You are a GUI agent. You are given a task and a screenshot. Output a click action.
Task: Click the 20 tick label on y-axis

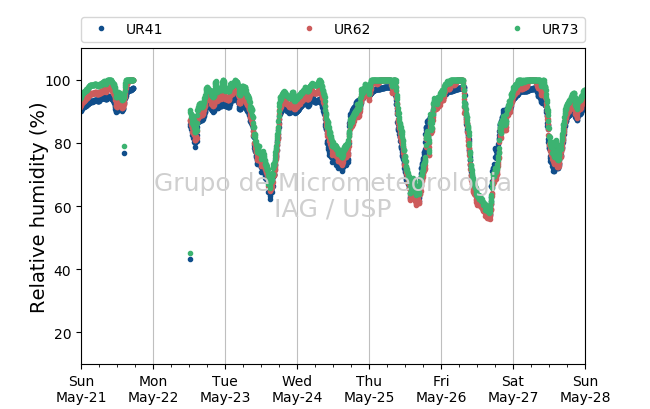[x=62, y=334]
